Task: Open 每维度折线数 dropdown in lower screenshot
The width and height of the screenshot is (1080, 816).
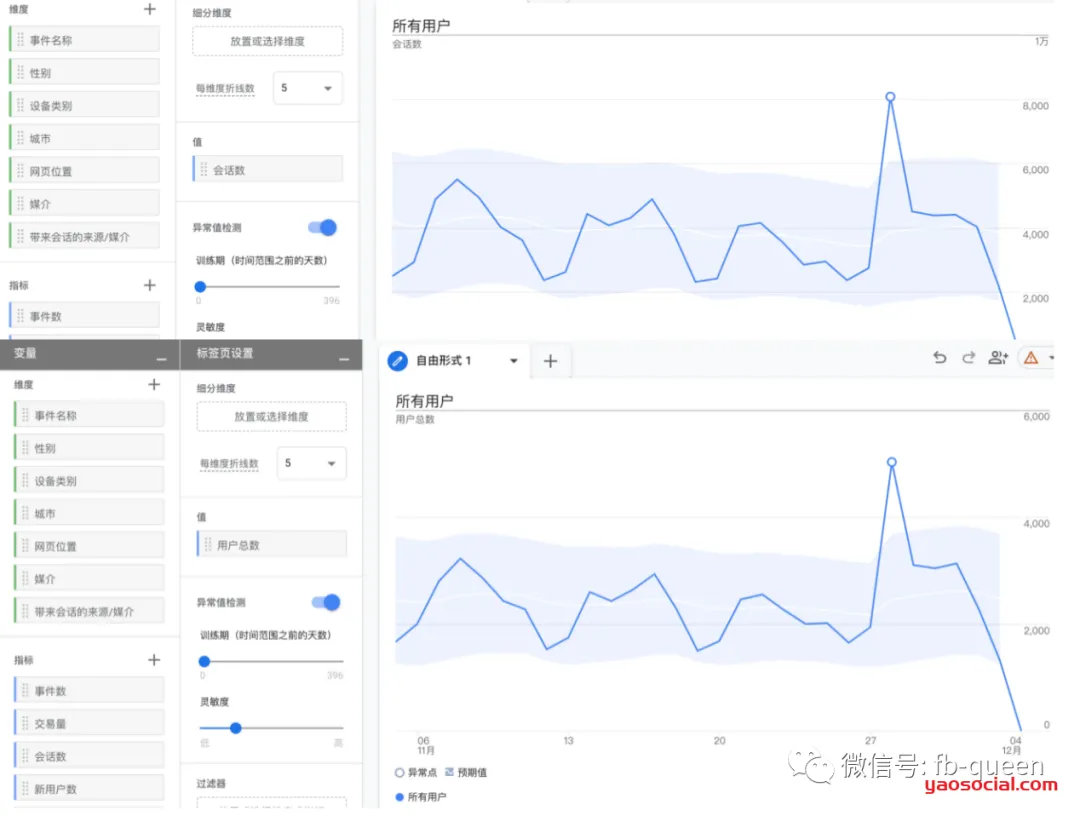Action: pyautogui.click(x=311, y=463)
